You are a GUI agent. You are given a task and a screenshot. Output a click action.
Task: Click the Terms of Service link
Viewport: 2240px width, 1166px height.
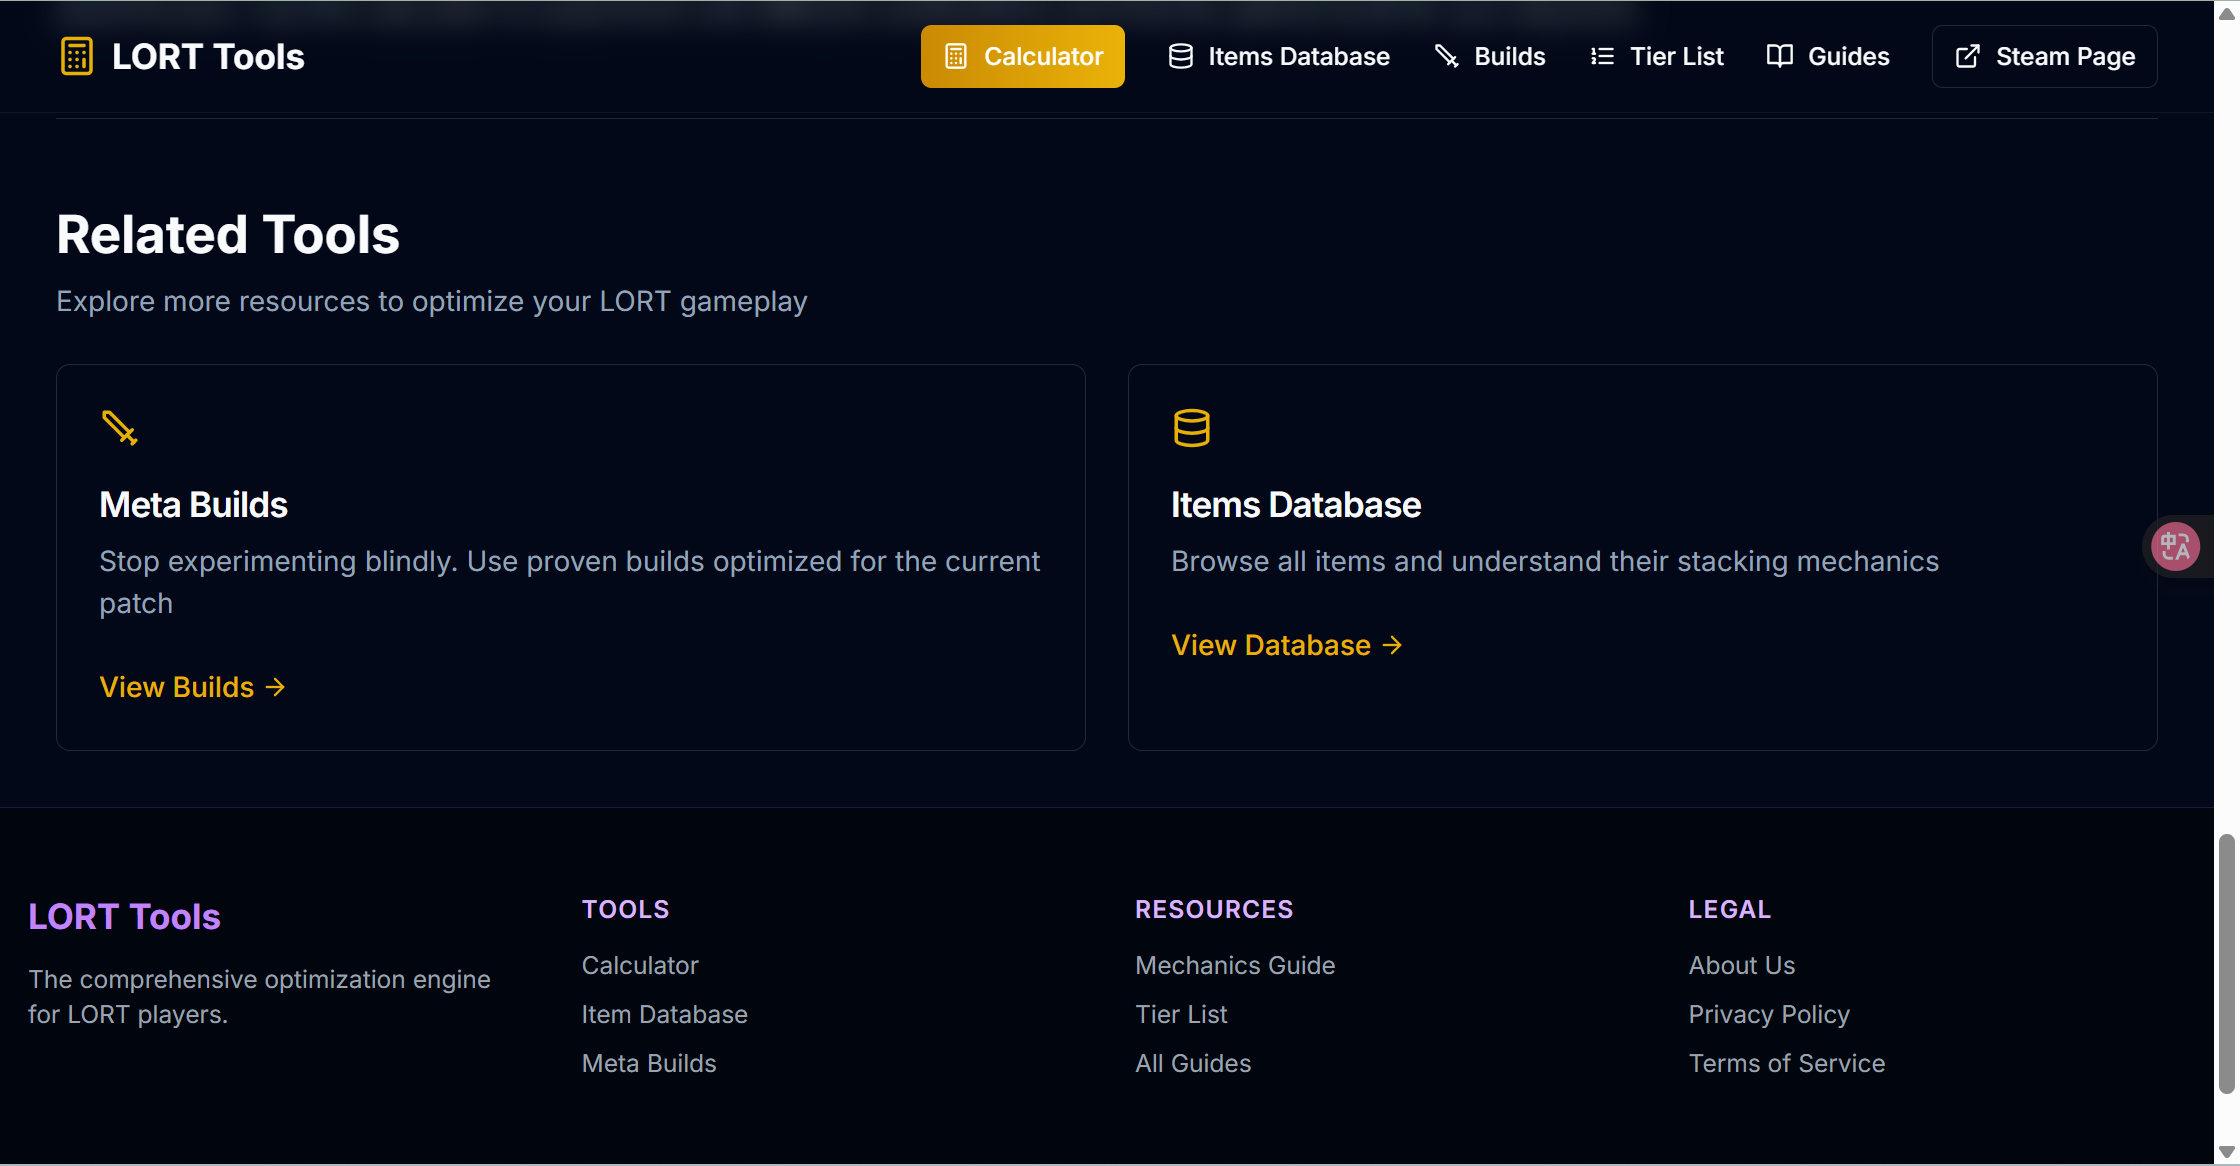tap(1787, 1063)
